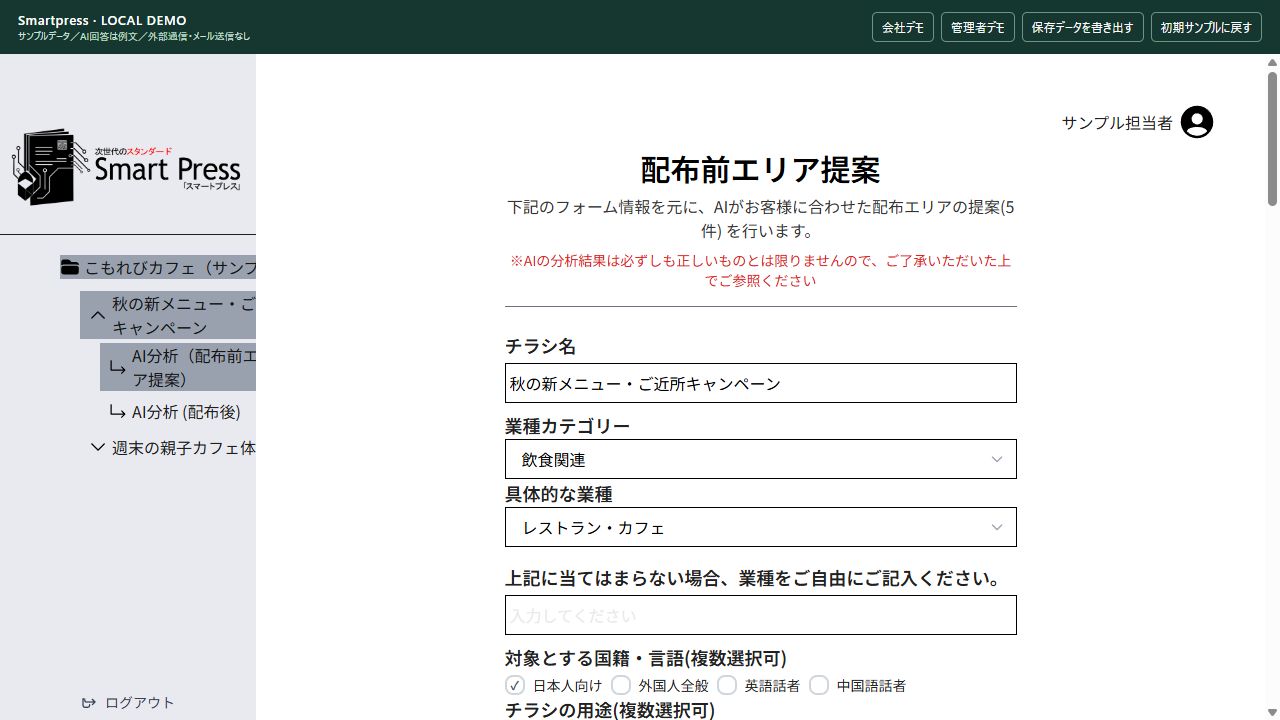Click the サンプル担当者 user name
This screenshot has height=720, width=1280.
[x=1117, y=122]
